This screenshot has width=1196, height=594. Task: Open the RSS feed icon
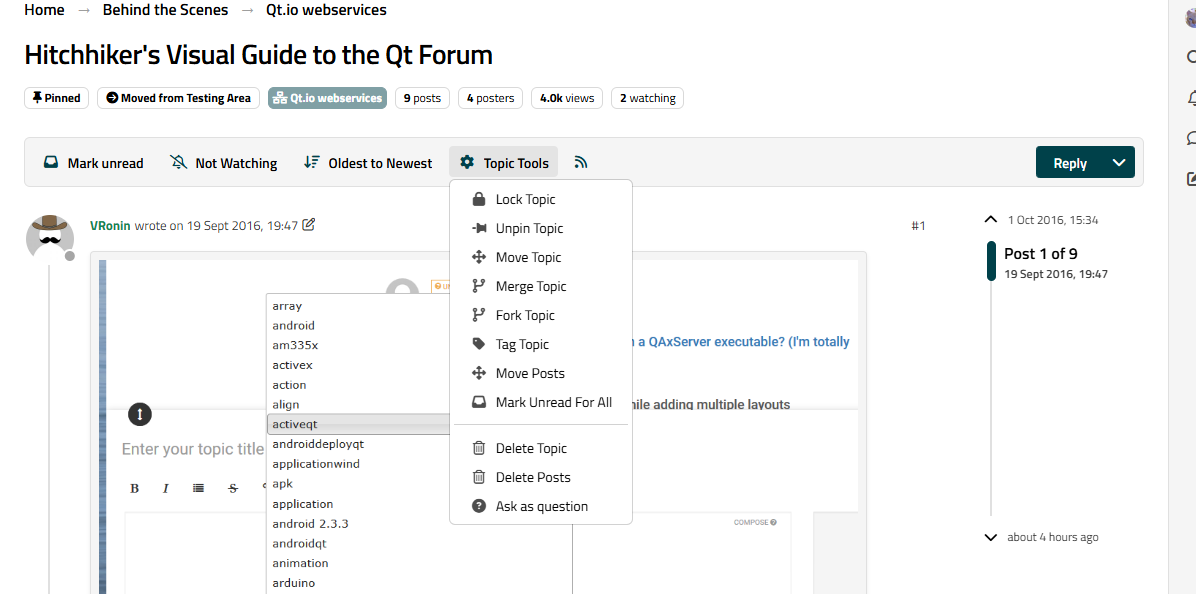(581, 162)
